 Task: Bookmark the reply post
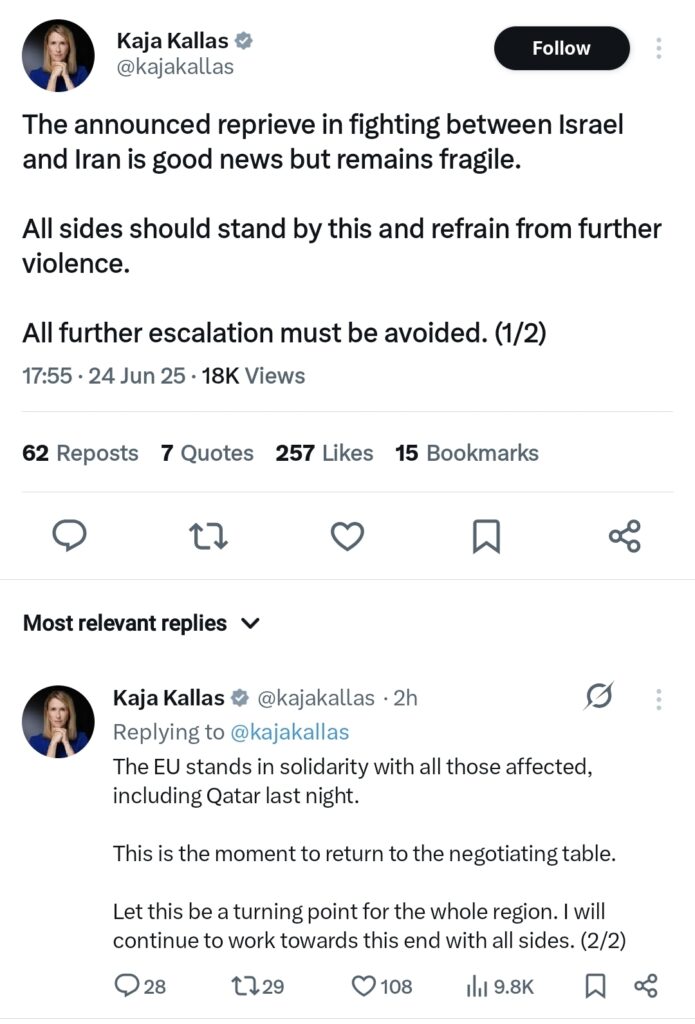pyautogui.click(x=594, y=985)
